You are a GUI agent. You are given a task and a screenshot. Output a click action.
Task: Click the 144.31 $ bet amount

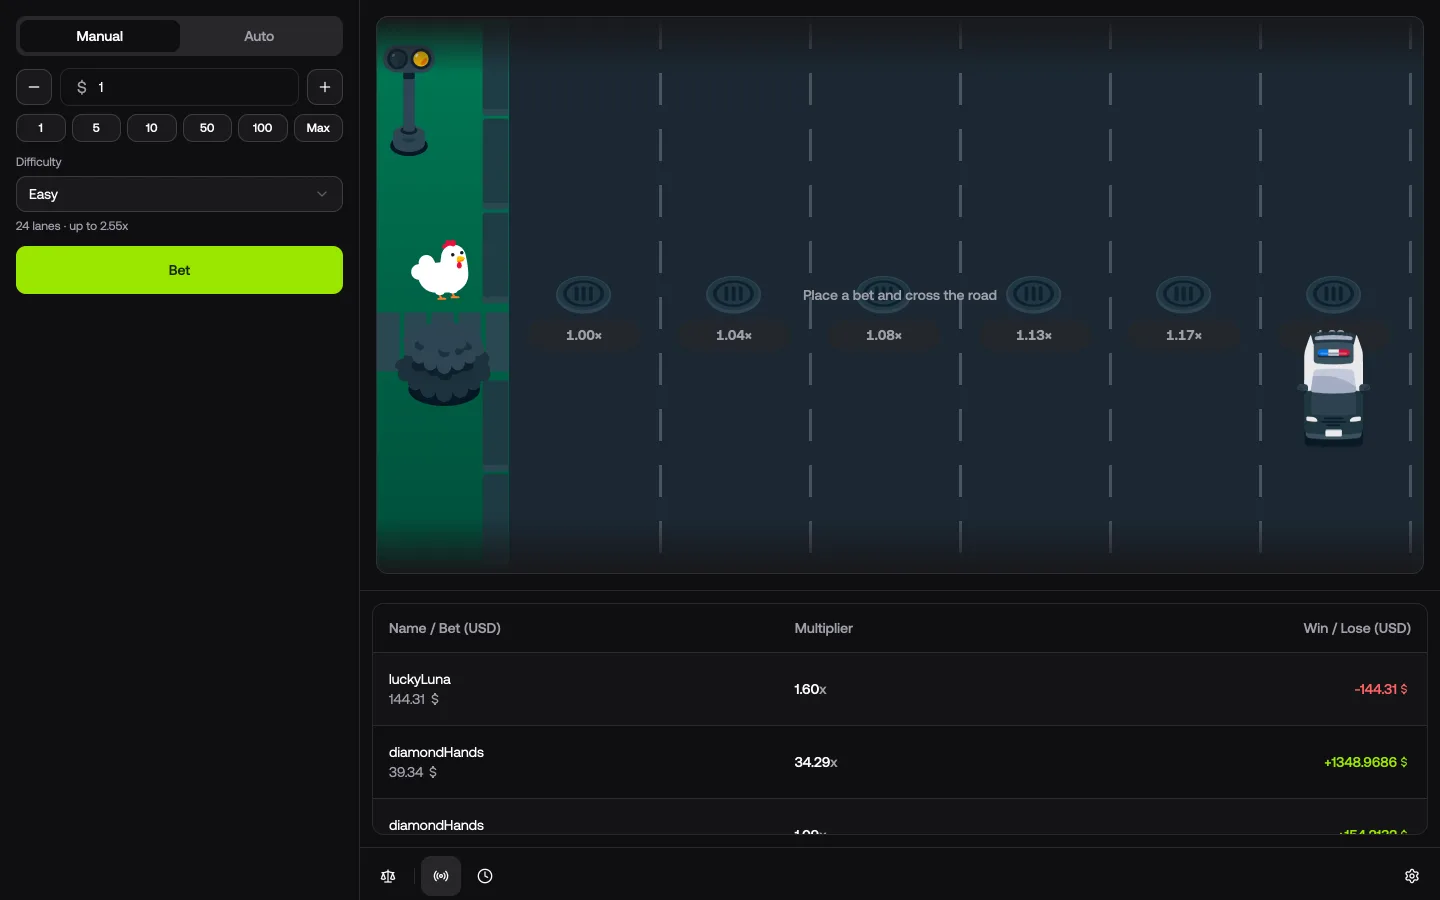click(x=414, y=699)
